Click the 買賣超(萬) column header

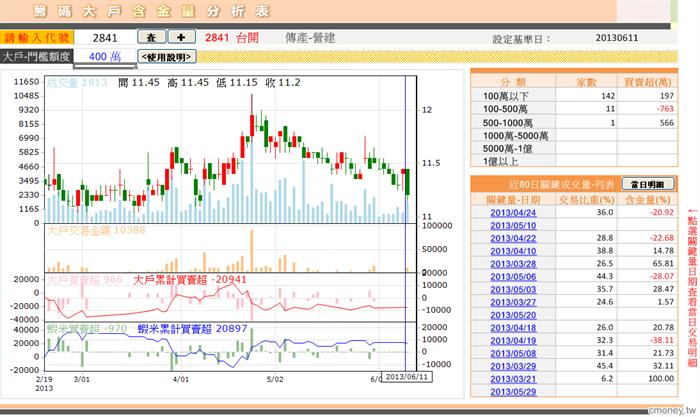coord(647,82)
